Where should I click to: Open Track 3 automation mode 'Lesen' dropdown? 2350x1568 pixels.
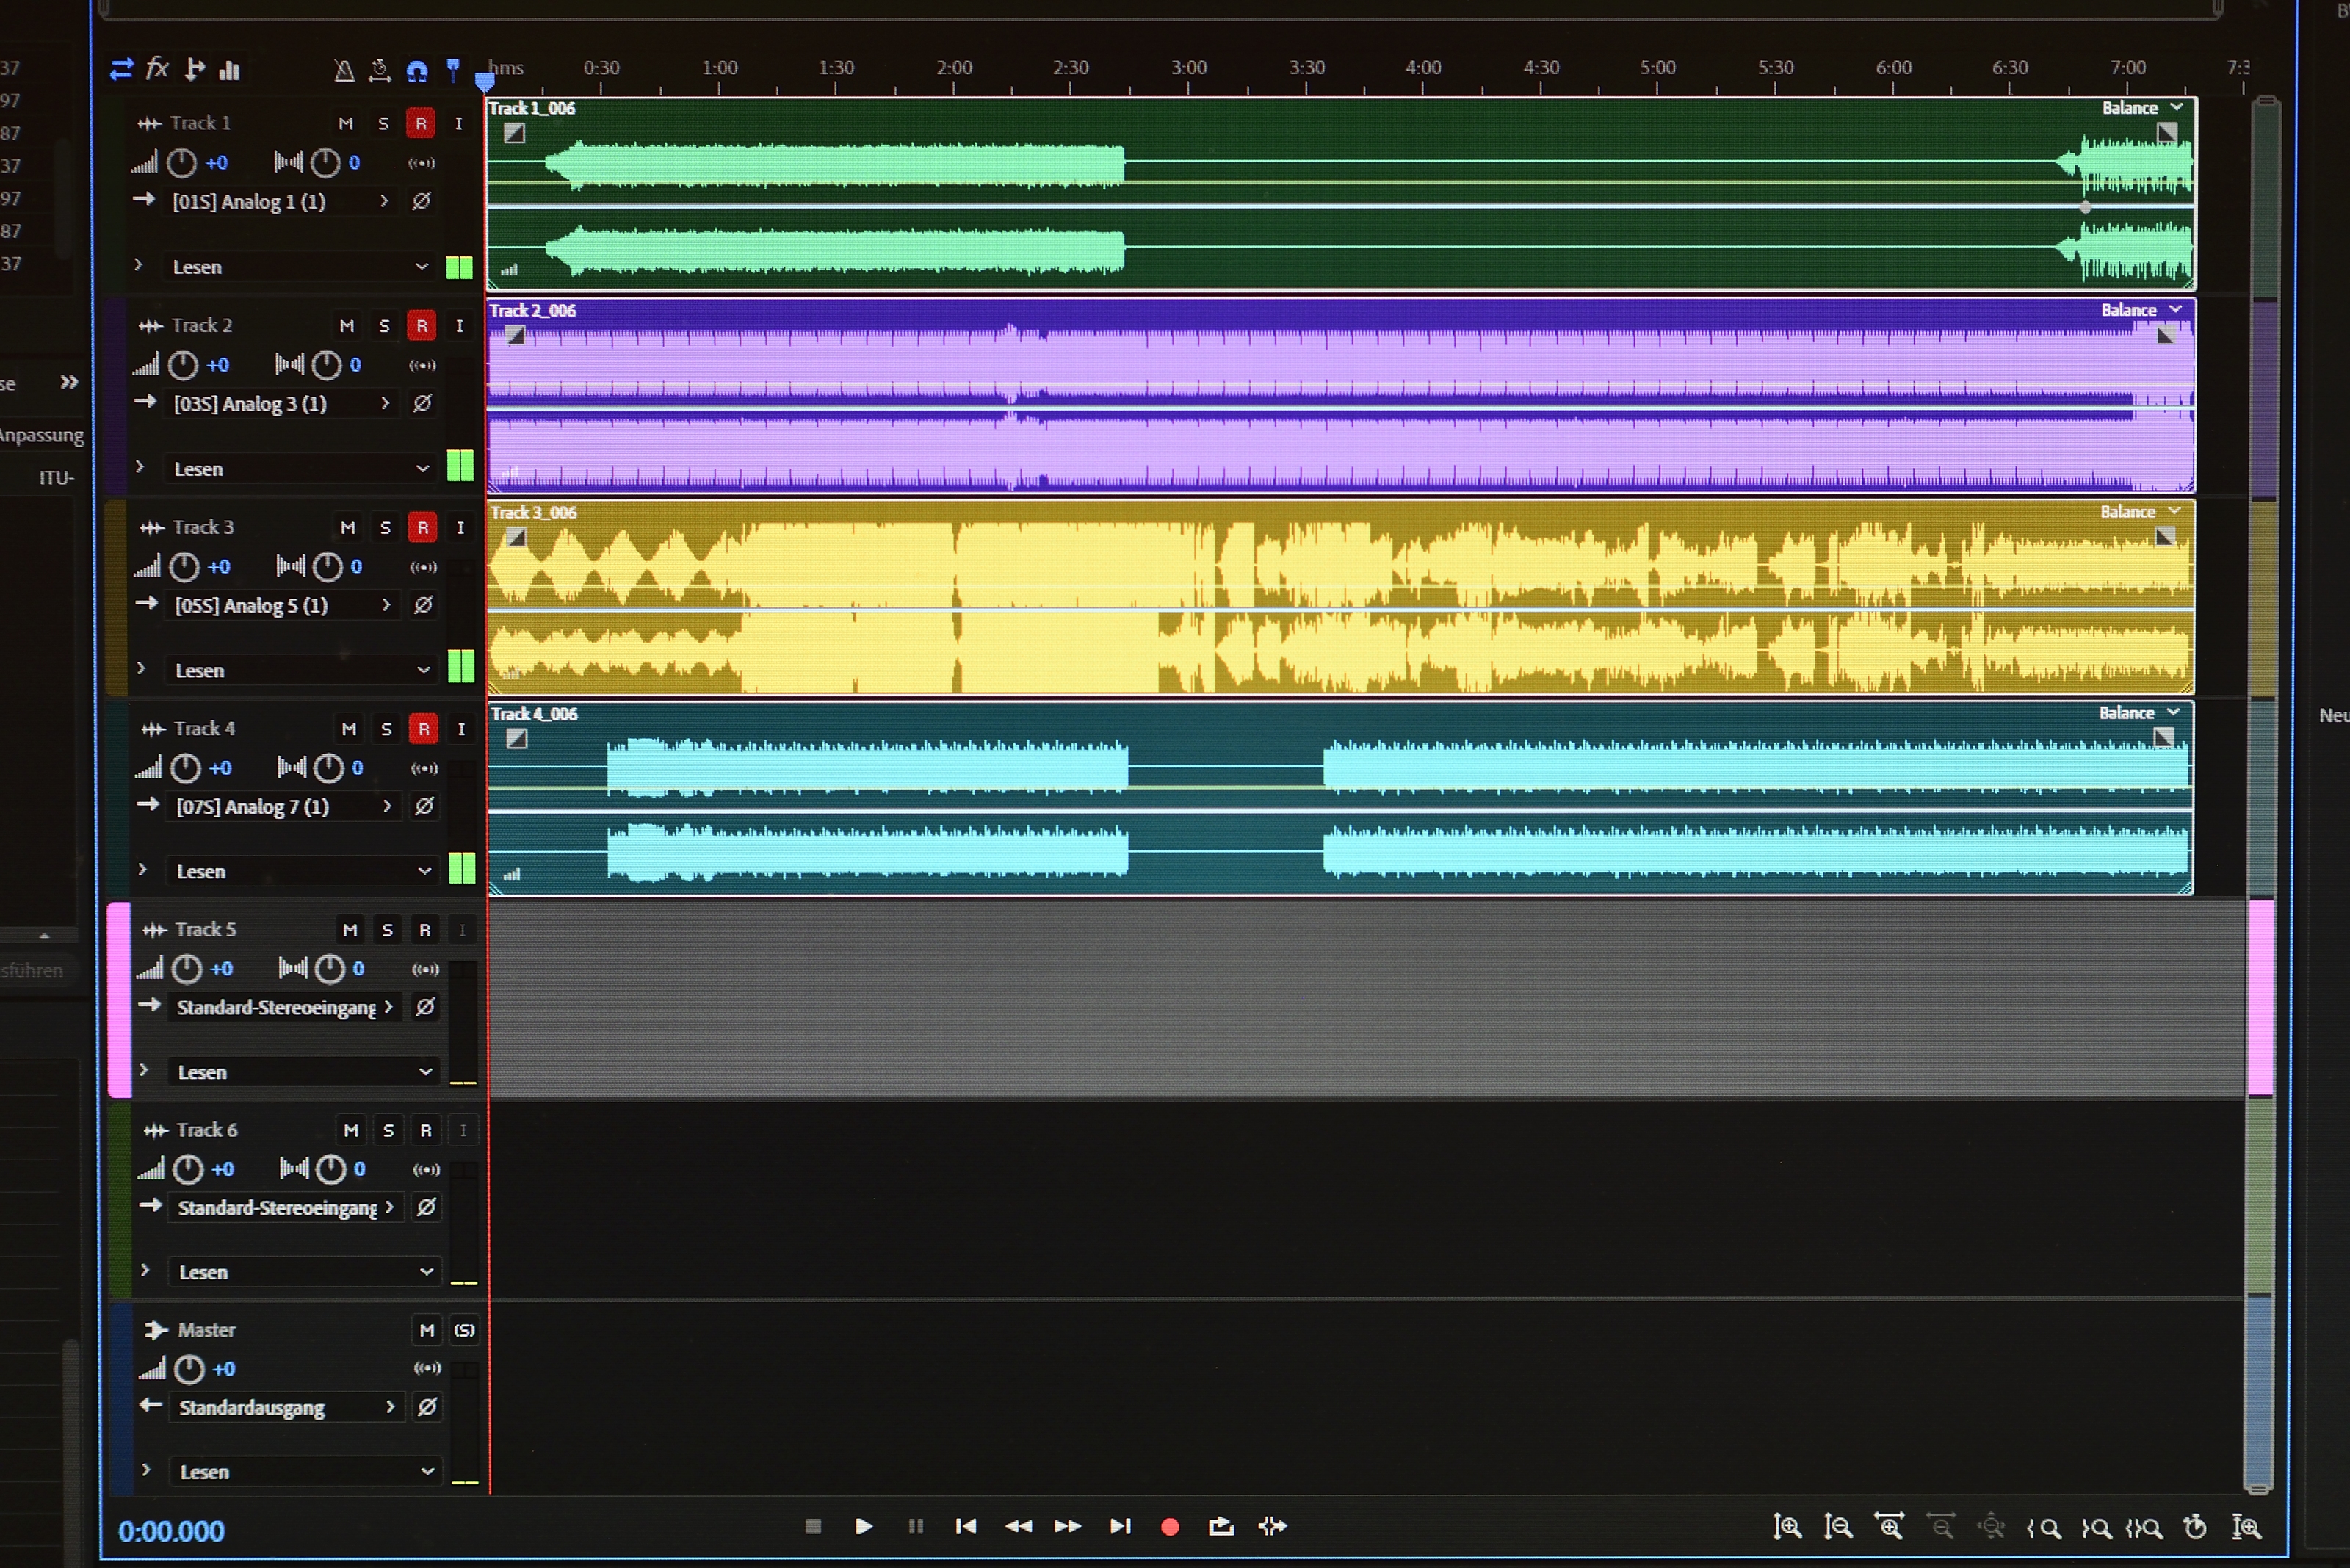(x=303, y=670)
